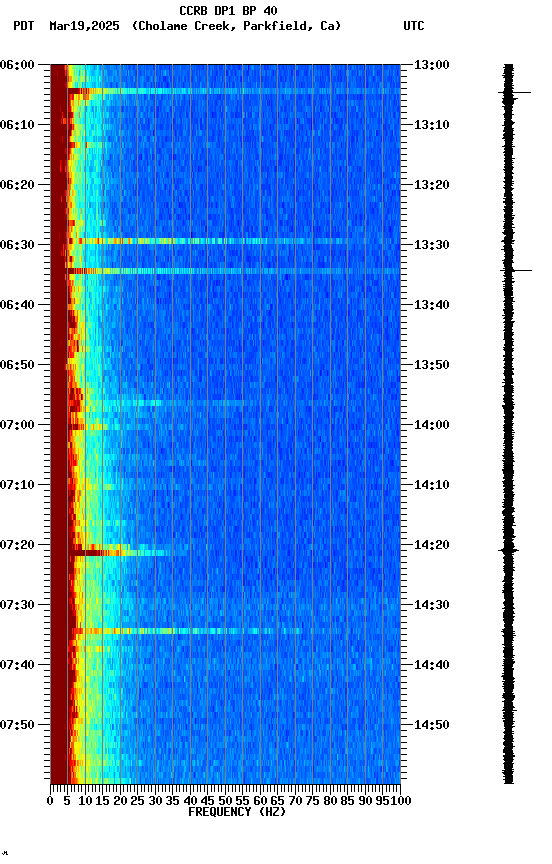The image size is (552, 864).
Task: Click the "13:40" UTC time label
Action: point(432,305)
